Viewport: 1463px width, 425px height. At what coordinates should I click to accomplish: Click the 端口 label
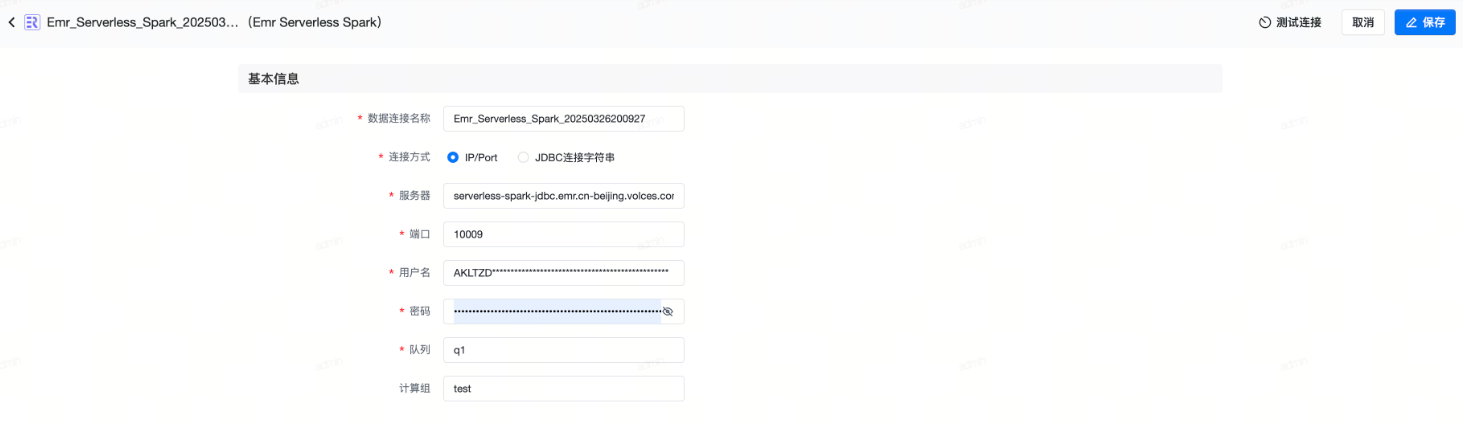tap(420, 234)
